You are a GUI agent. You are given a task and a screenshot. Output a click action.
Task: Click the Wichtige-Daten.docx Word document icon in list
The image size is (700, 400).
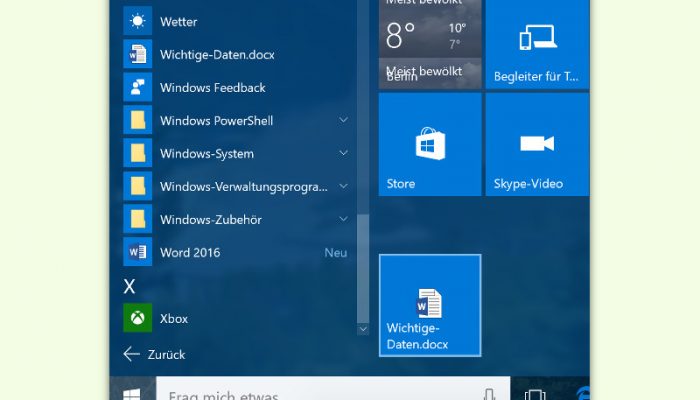click(x=138, y=54)
